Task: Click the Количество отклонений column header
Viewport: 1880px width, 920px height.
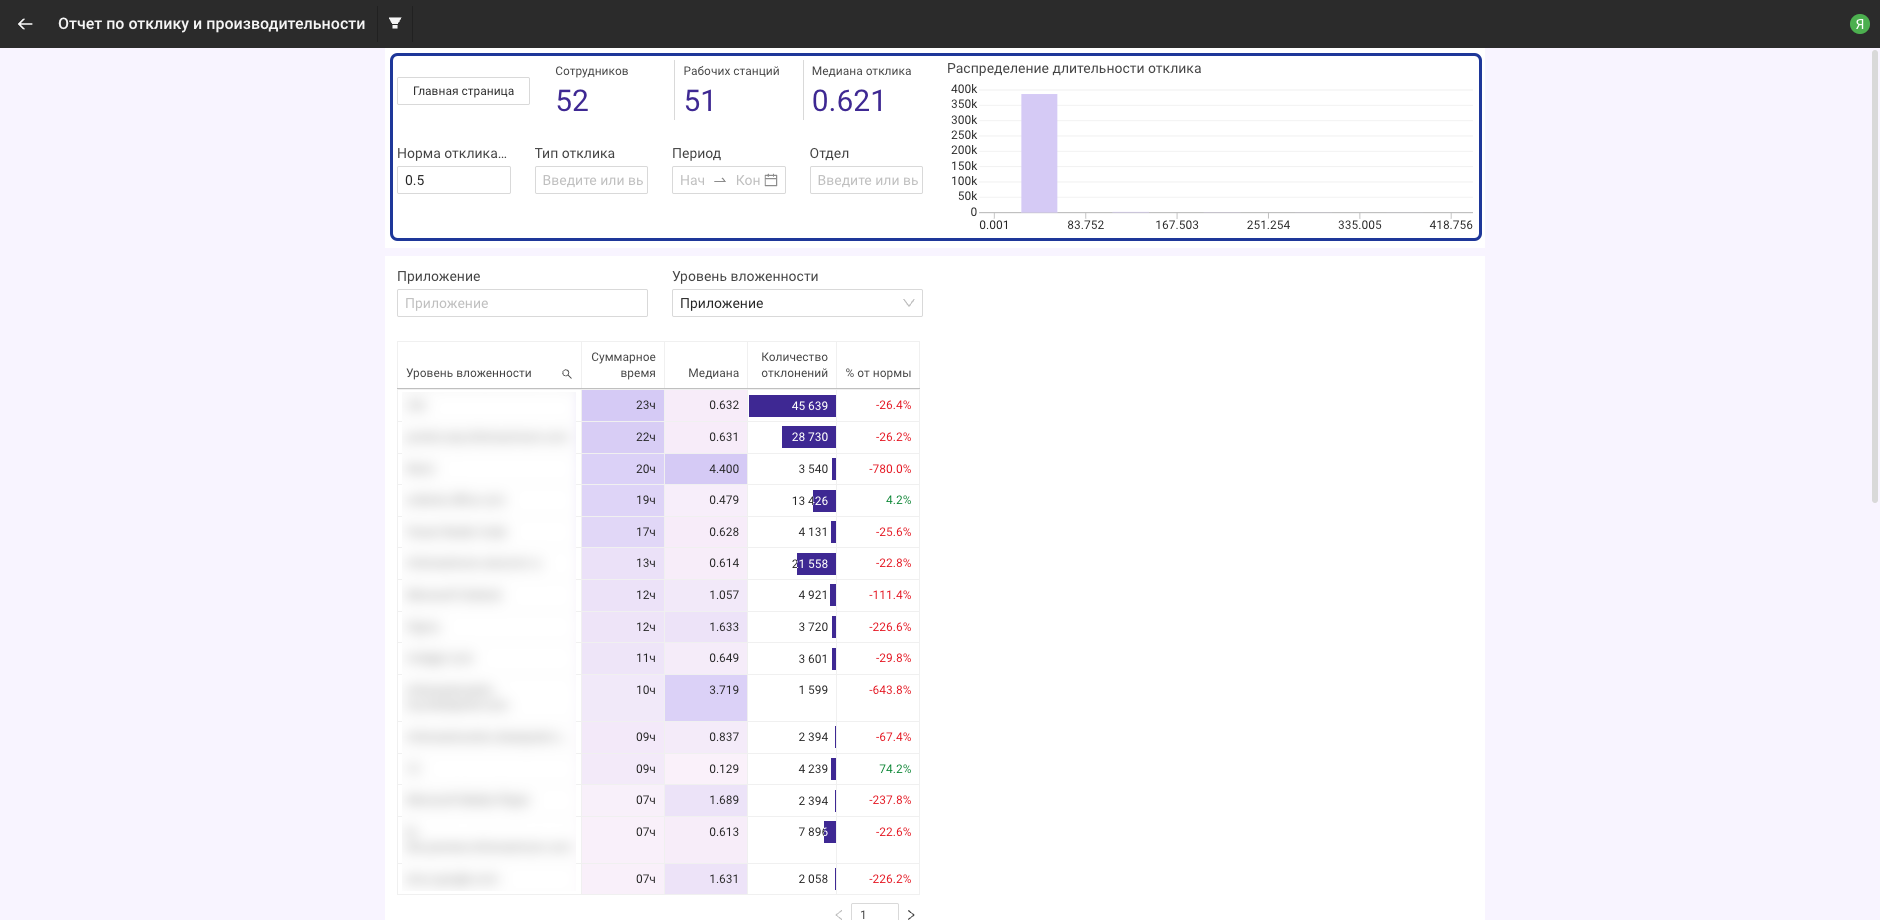Action: [x=794, y=365]
